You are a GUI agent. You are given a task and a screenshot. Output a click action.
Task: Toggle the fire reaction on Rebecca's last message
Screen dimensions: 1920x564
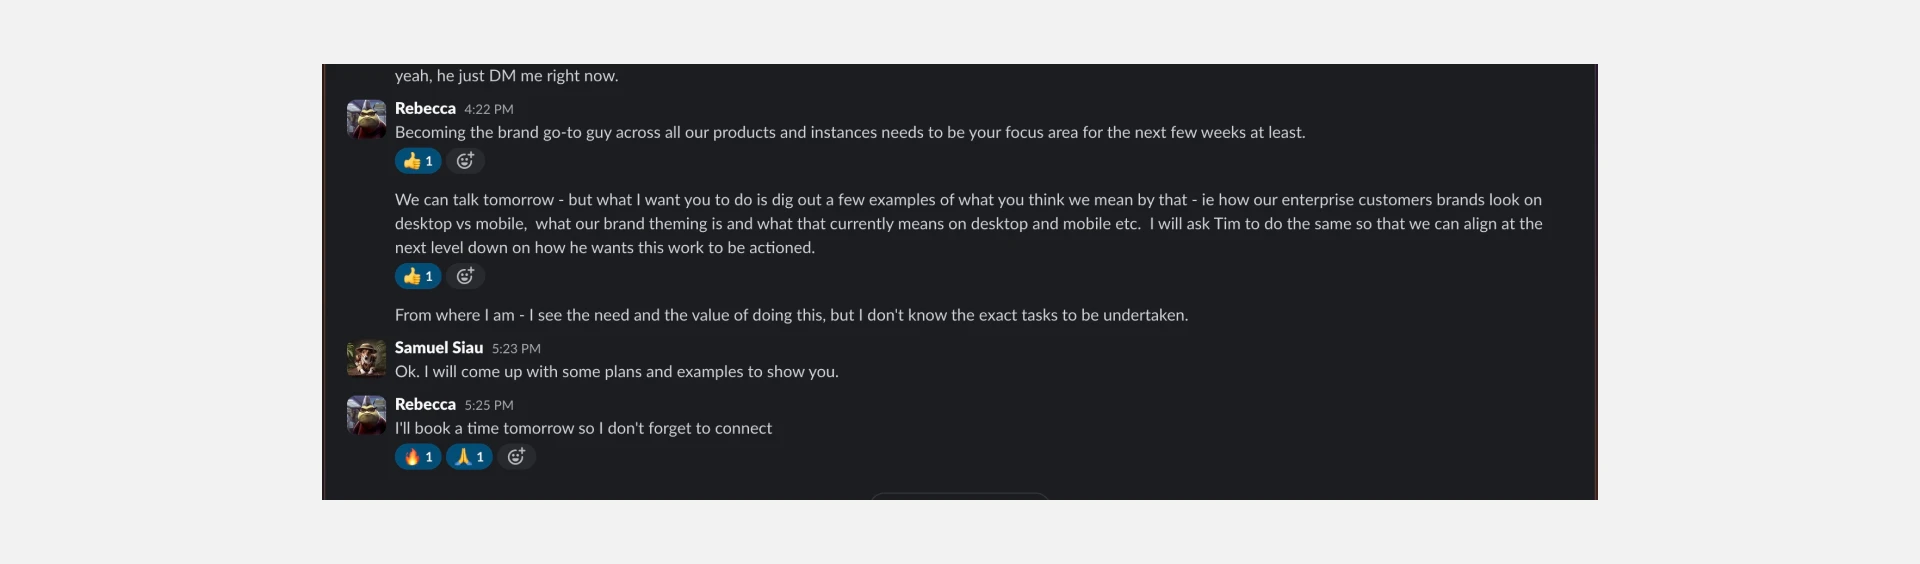pos(418,457)
